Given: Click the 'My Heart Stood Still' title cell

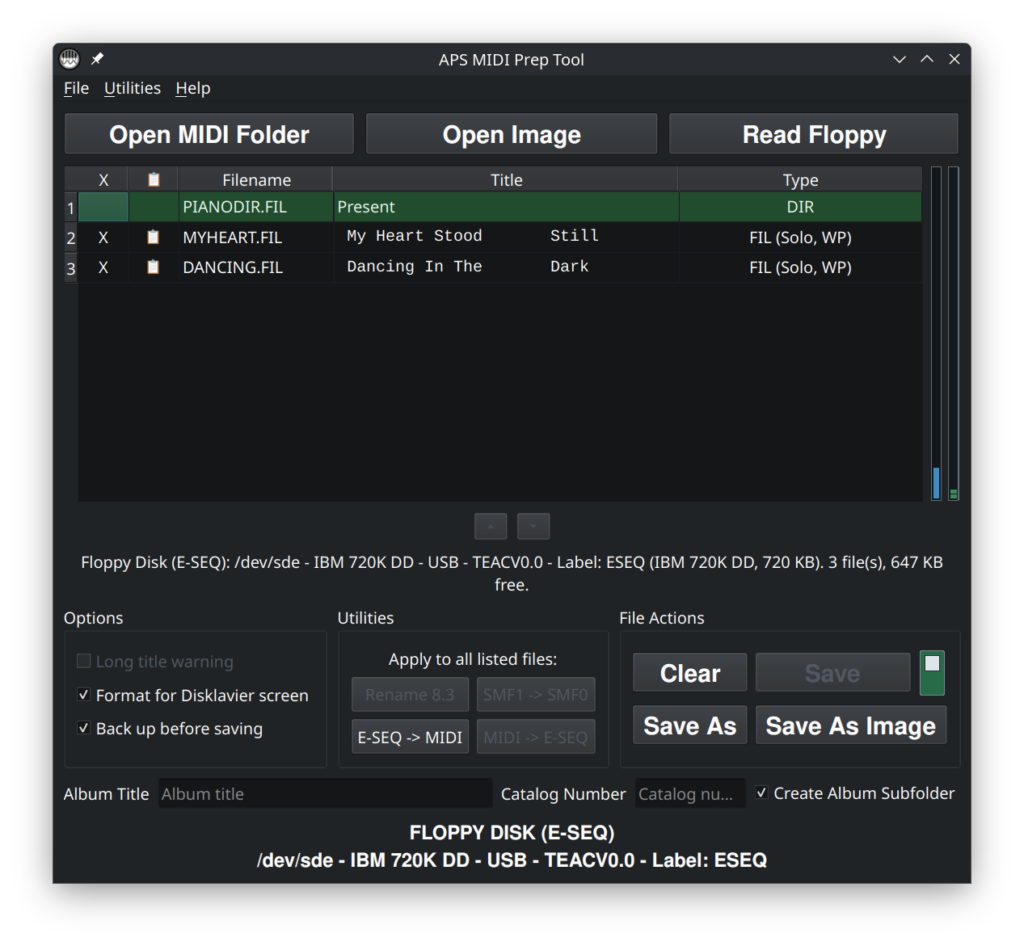Looking at the screenshot, I should tap(506, 238).
